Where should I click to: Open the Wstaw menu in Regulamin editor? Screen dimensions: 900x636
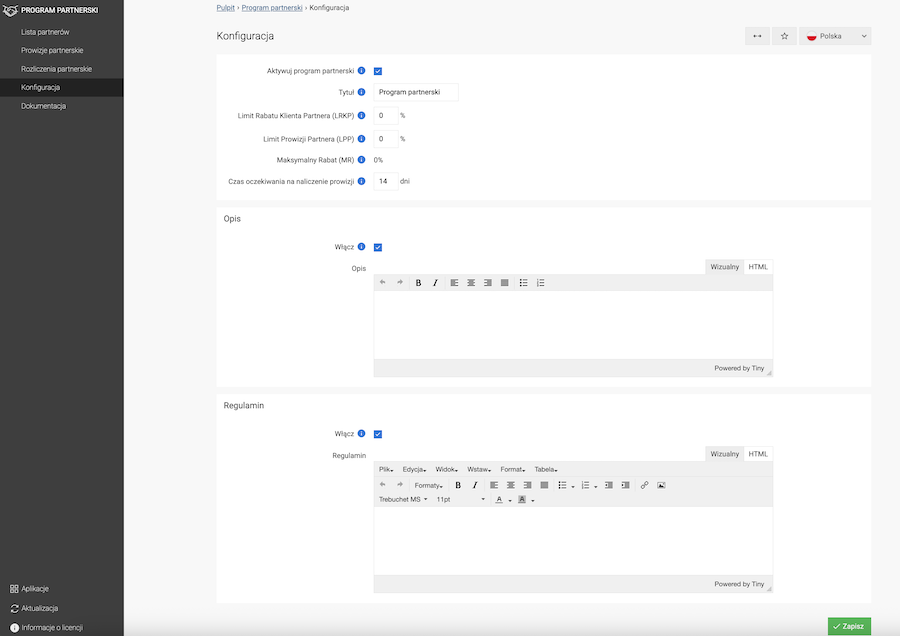(x=479, y=470)
